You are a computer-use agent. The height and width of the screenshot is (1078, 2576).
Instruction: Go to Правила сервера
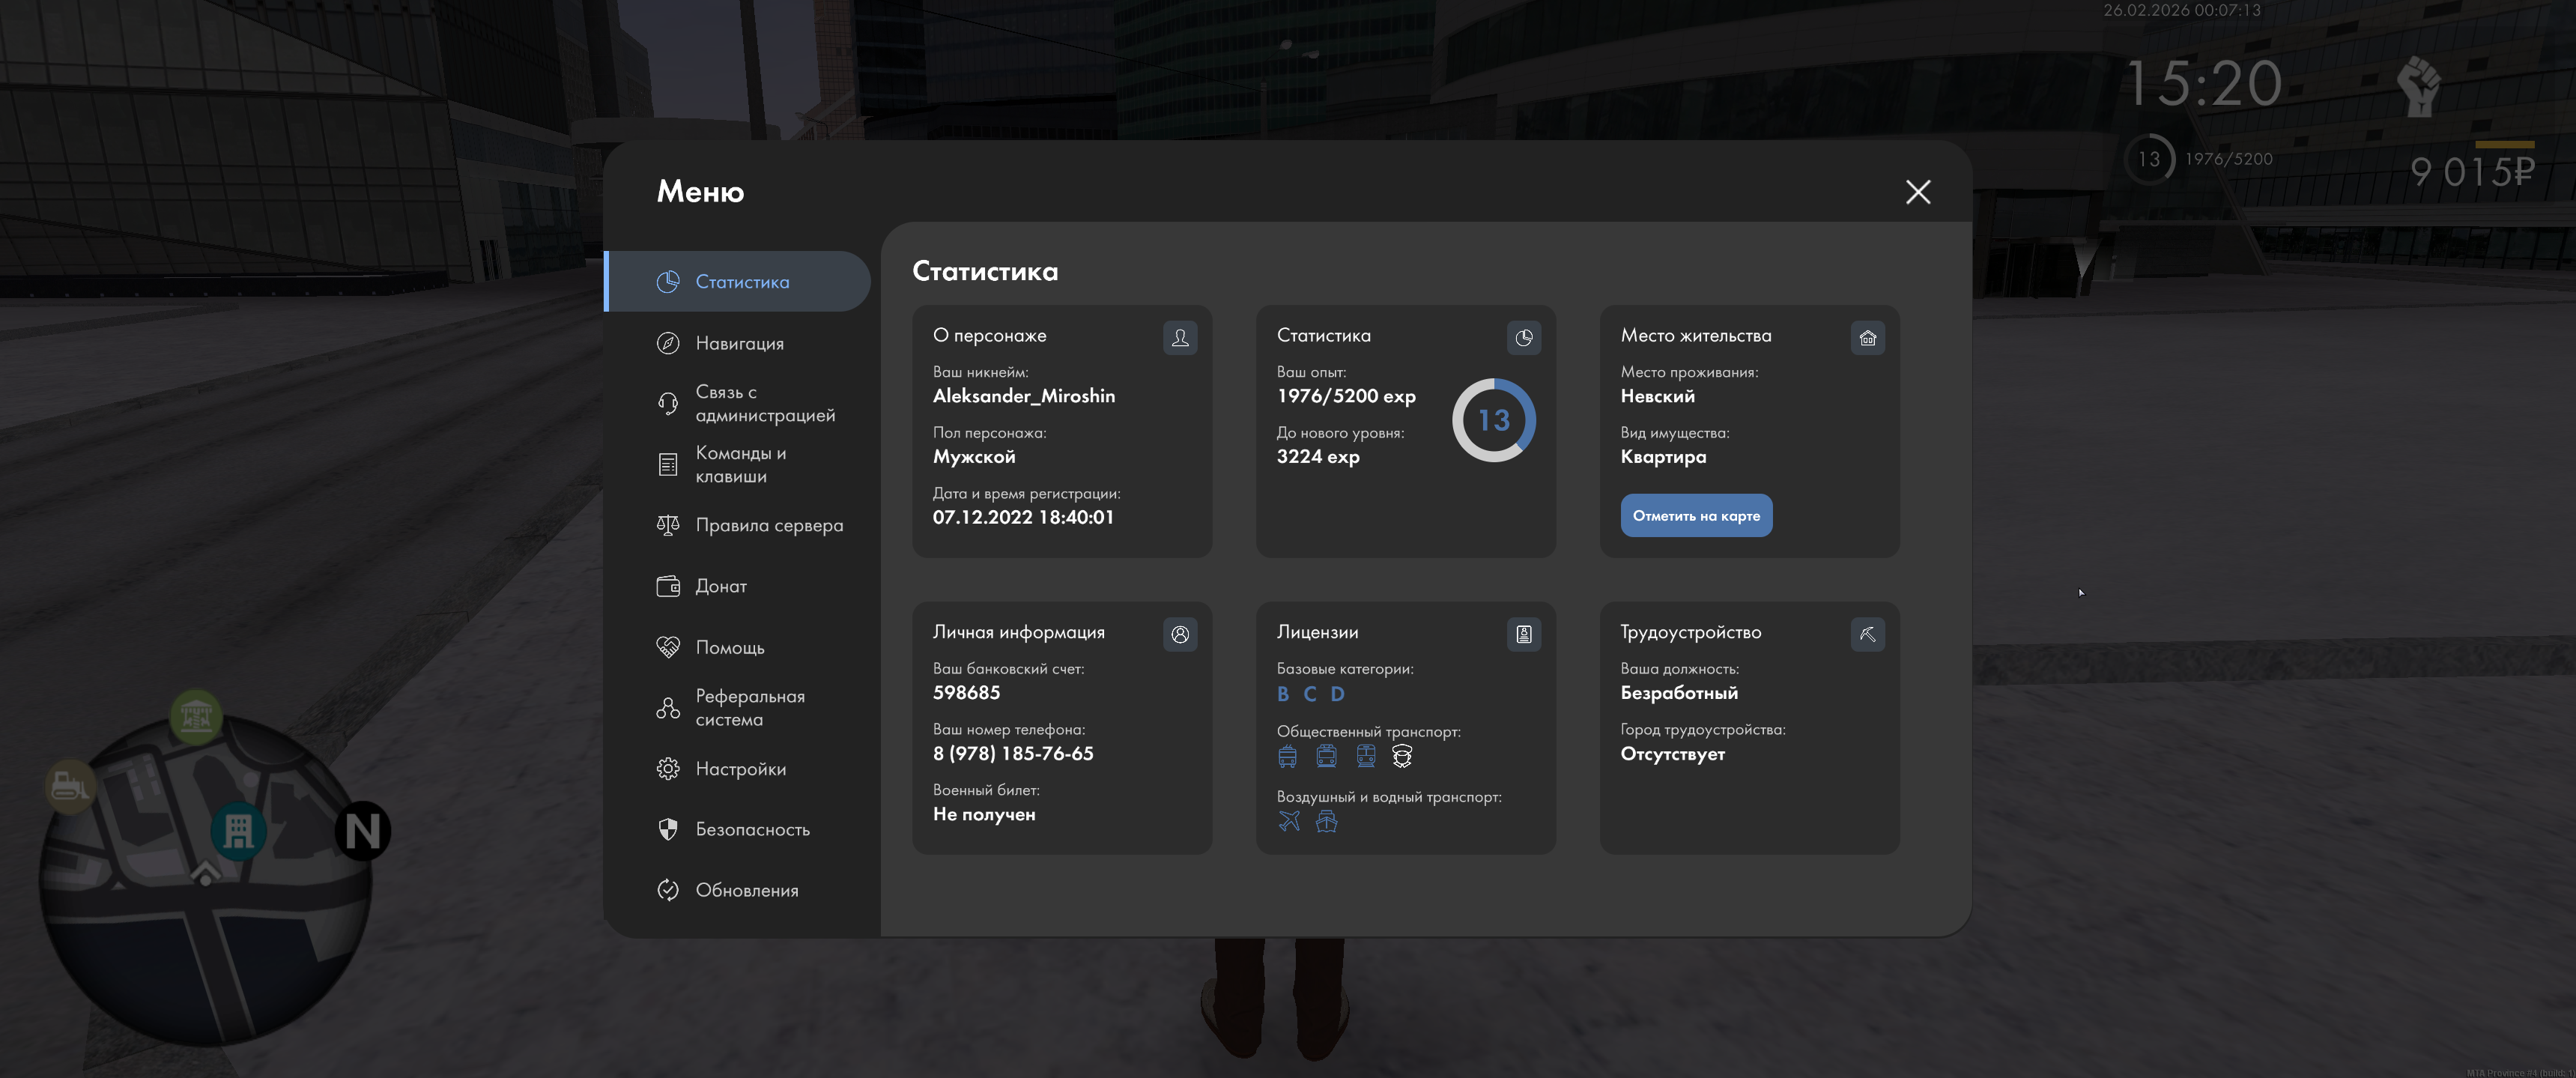coord(768,525)
